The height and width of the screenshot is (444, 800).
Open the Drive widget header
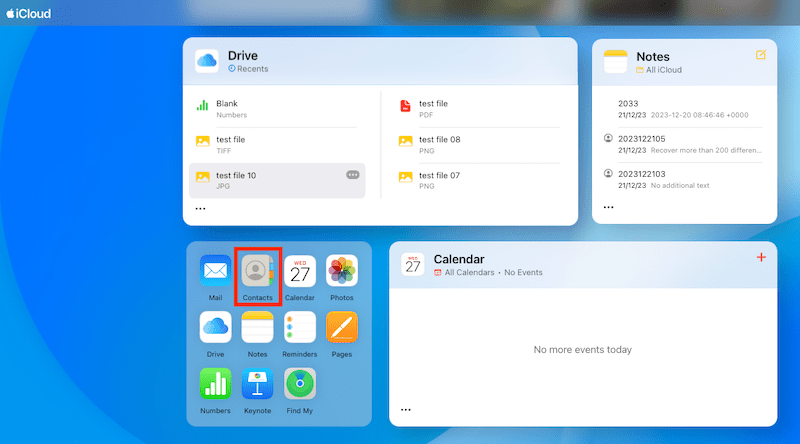[243, 57]
